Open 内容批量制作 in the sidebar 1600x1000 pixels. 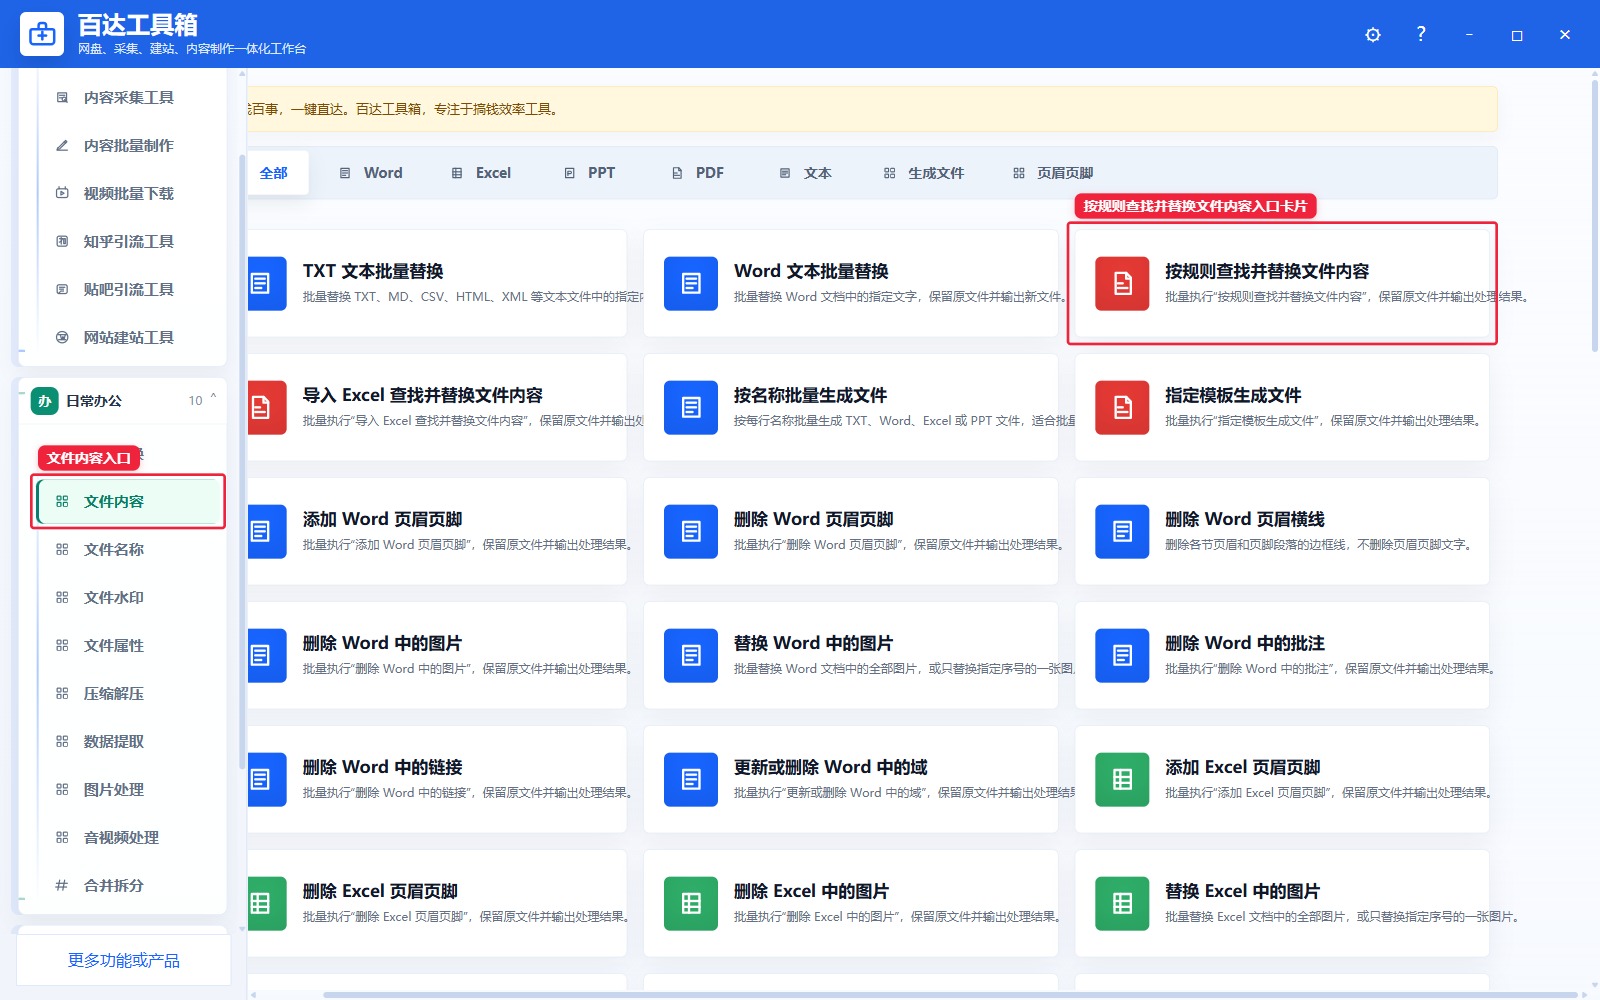coord(128,145)
